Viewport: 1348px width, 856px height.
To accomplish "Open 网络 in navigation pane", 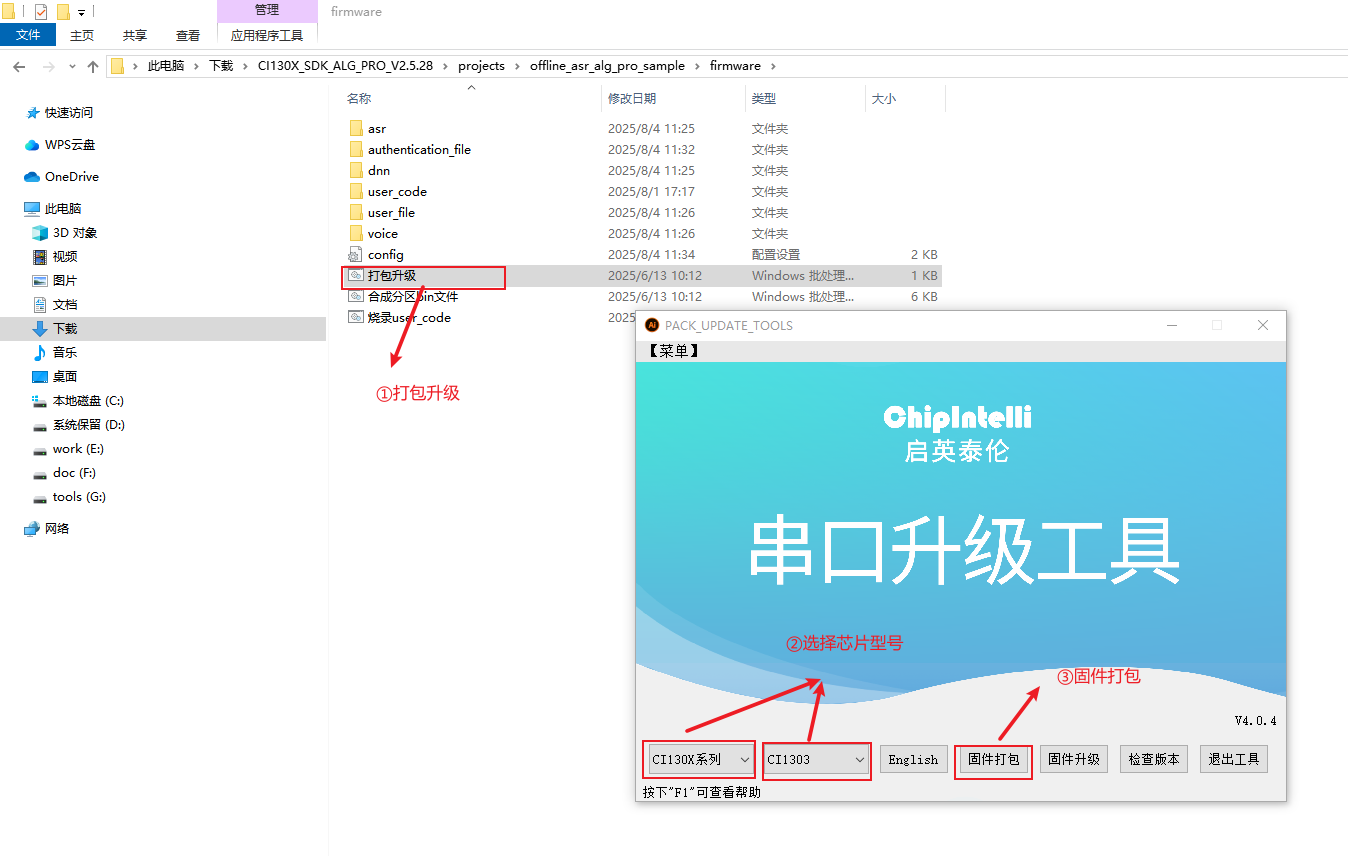I will pos(56,529).
